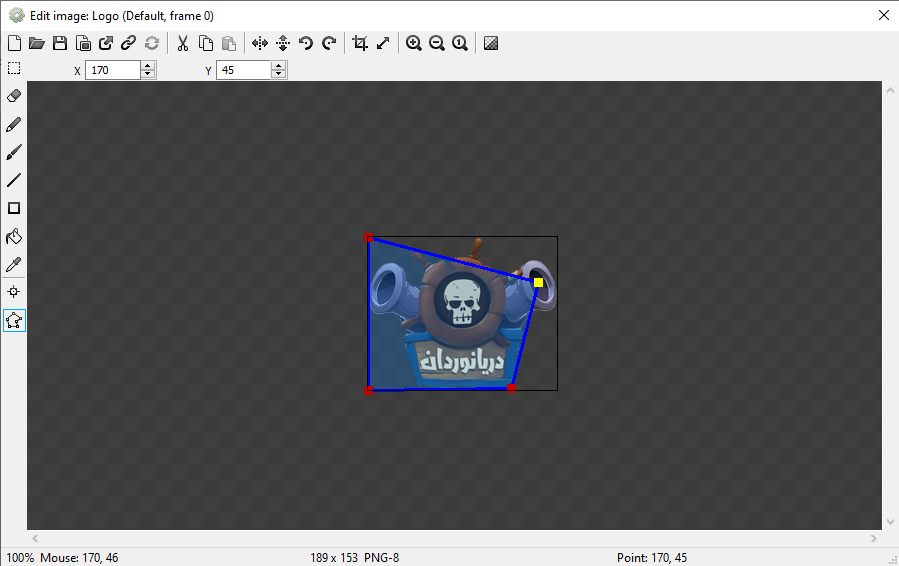Select the Pencil tool
Viewport: 899px width, 566px height.
coord(14,124)
